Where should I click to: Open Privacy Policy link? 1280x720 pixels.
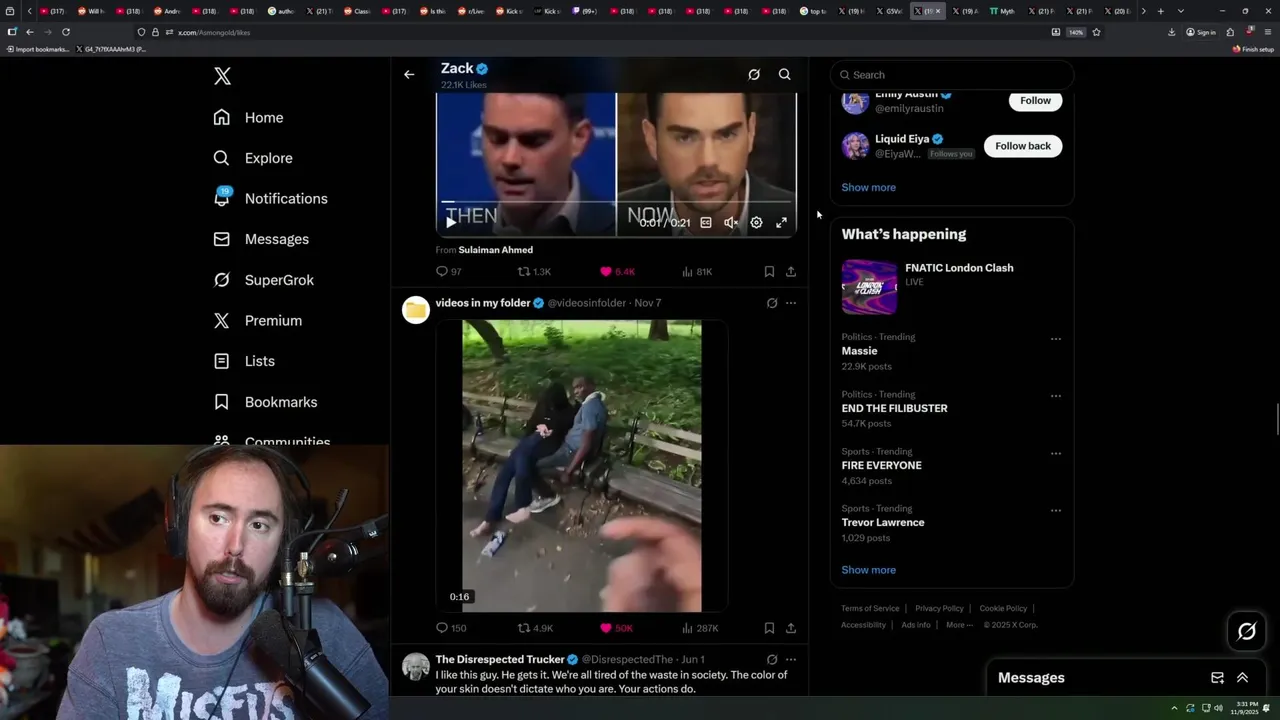coord(939,608)
